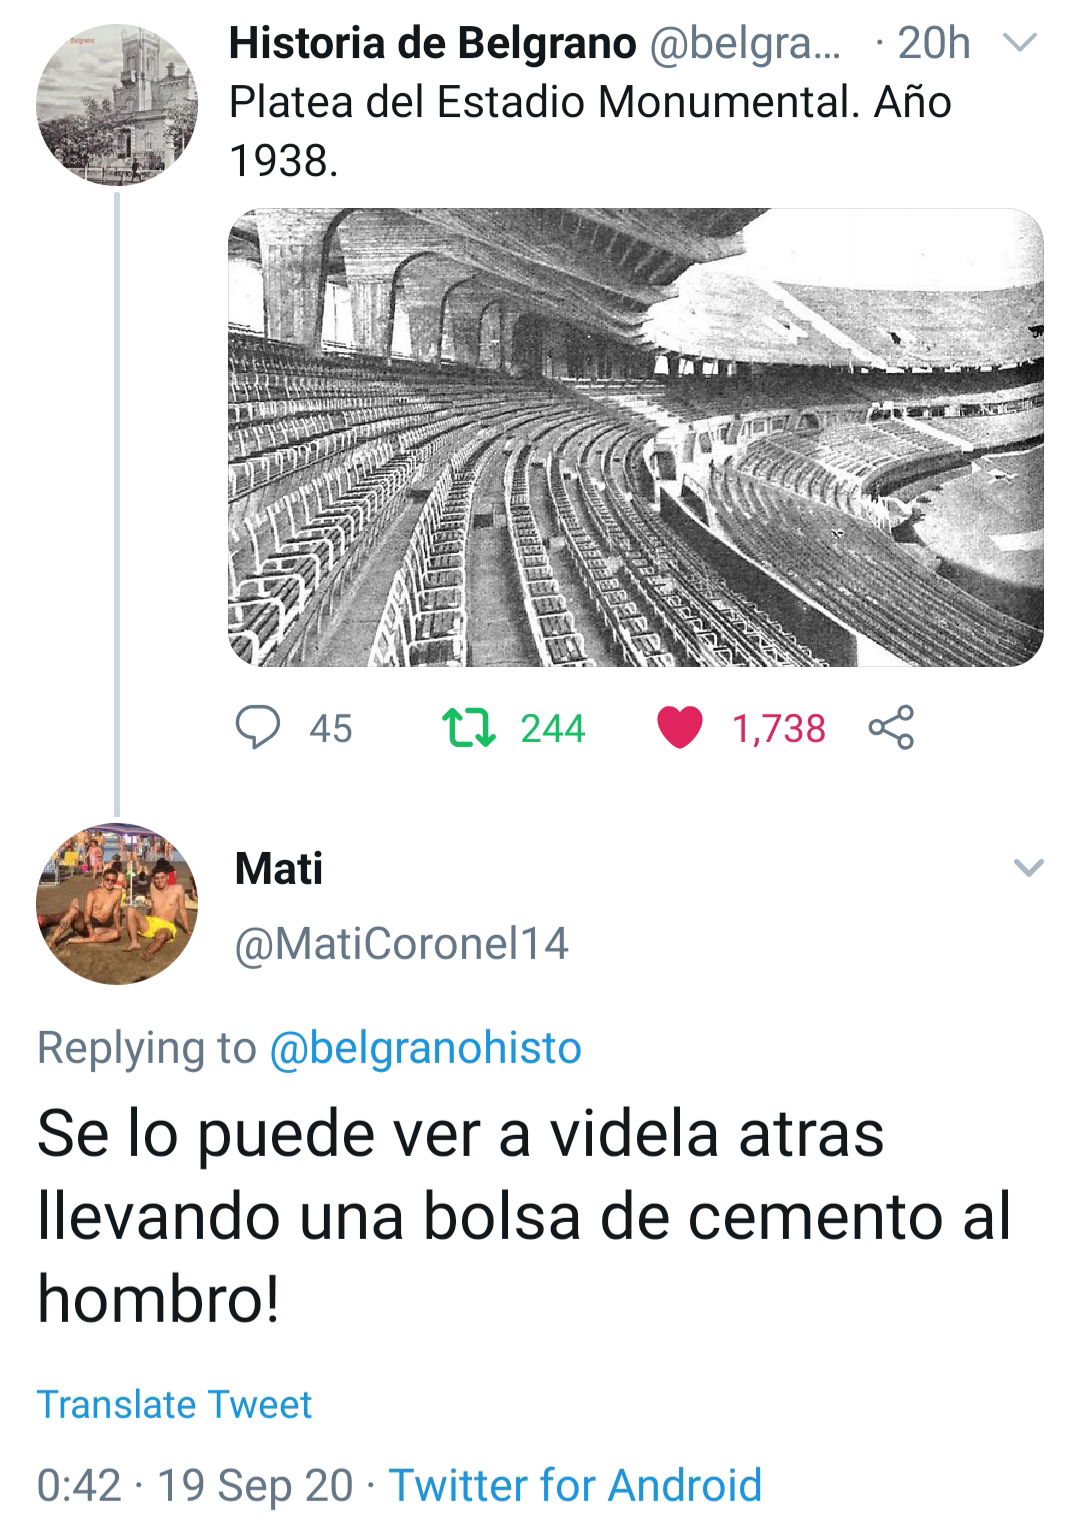1080x1527 pixels.
Task: Open the Twitter for Android source link
Action: tap(575, 1485)
